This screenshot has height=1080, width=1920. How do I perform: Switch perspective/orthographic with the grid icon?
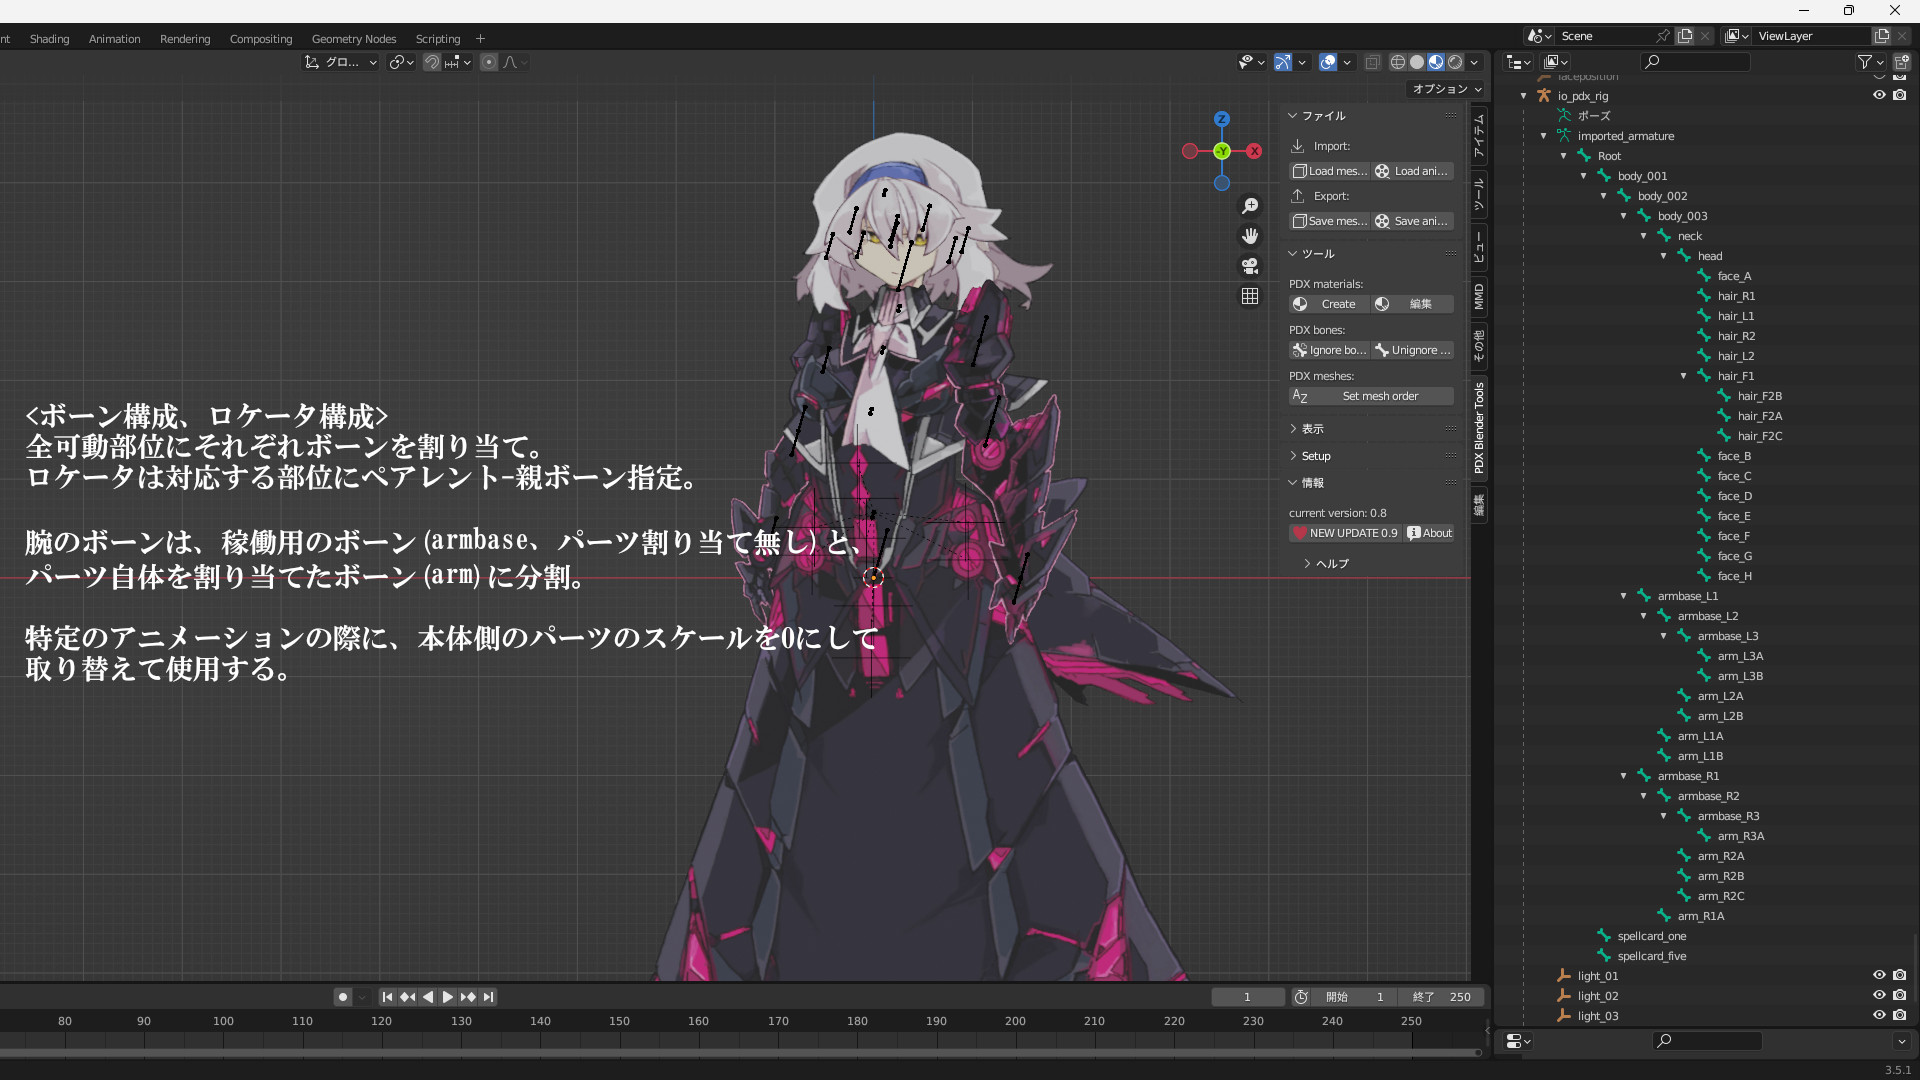(x=1250, y=296)
